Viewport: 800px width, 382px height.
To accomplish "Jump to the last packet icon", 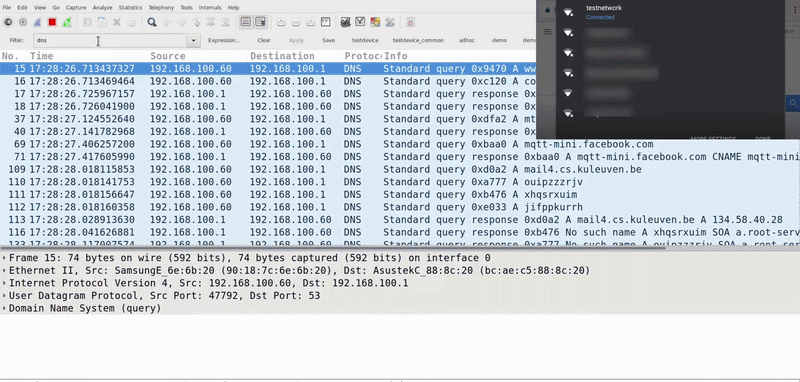I will [225, 22].
